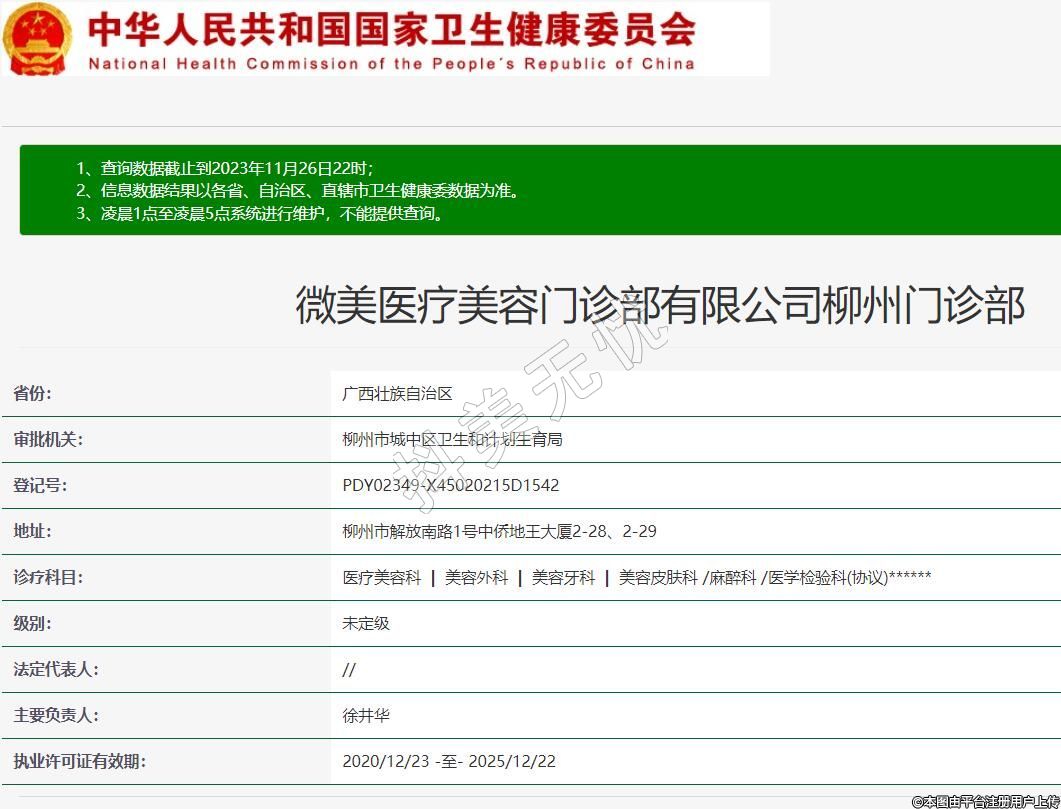Click the 审批机关 row label

(x=48, y=439)
